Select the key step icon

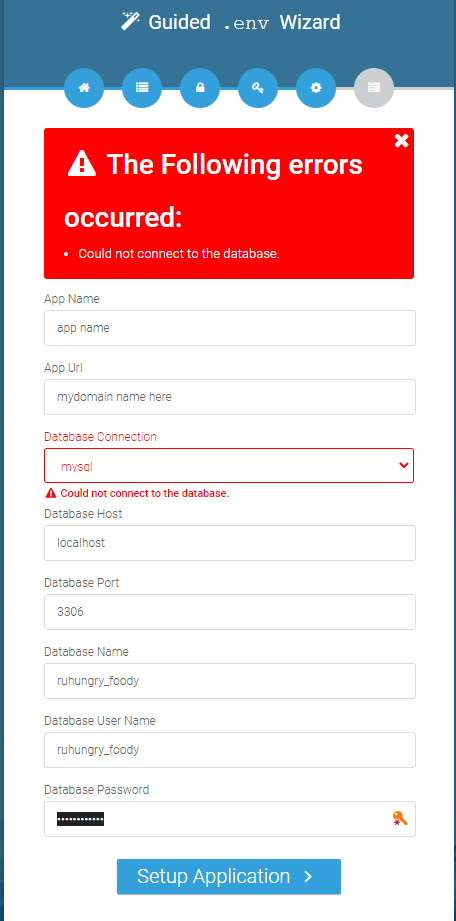click(258, 88)
